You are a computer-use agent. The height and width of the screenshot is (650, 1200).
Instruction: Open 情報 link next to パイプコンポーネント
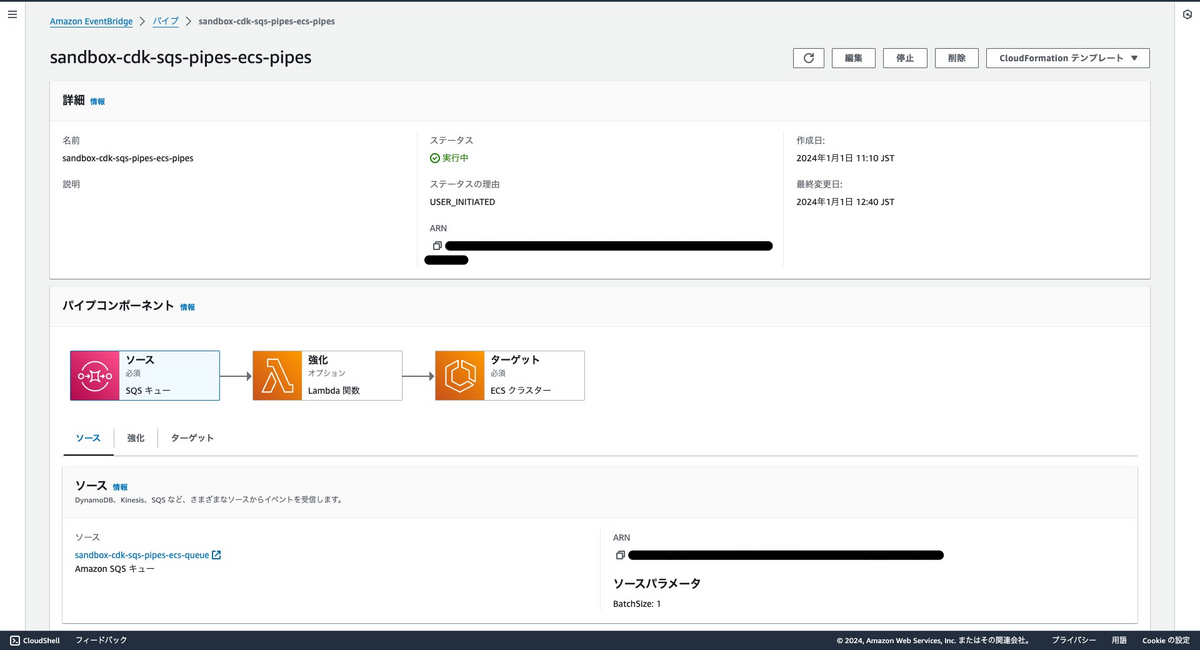point(187,307)
